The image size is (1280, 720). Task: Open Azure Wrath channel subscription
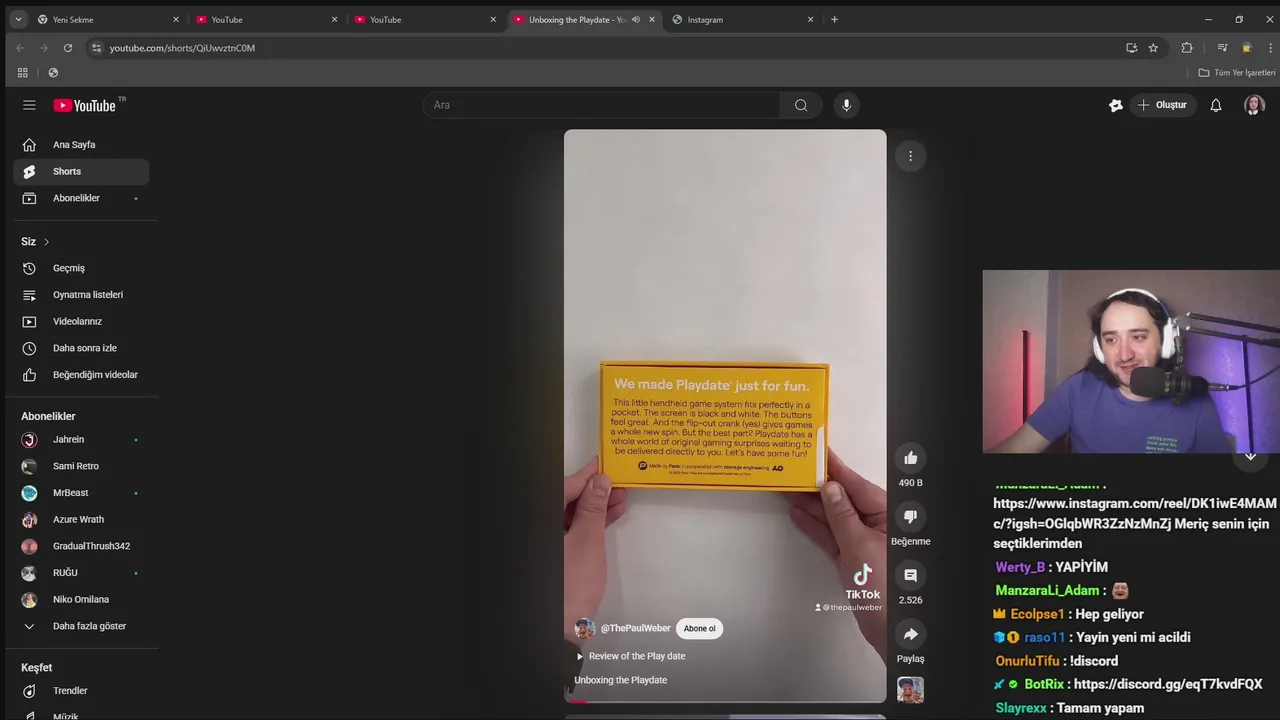(x=81, y=519)
